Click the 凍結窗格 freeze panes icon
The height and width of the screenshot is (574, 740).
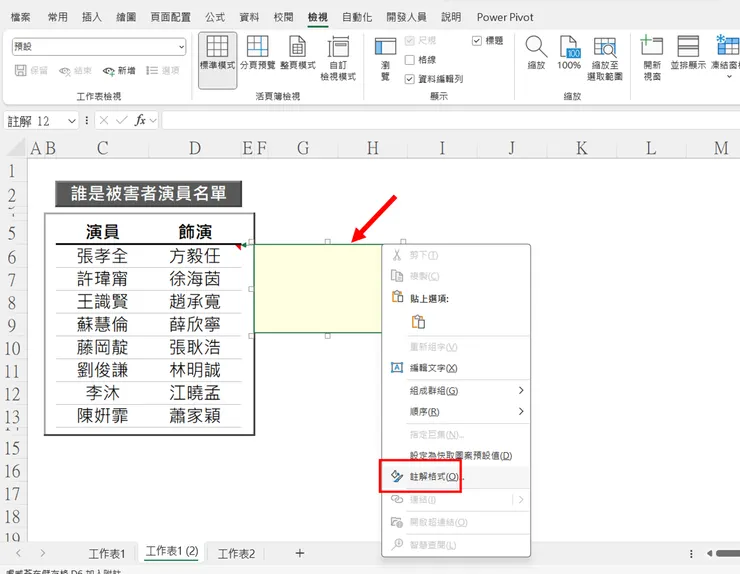click(x=728, y=46)
